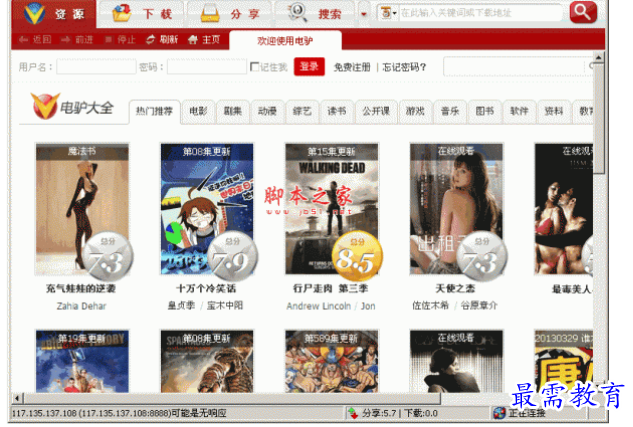This screenshot has width=633, height=427.
Task: Click the vertical scrollbar up arrow
Action: coord(598,58)
